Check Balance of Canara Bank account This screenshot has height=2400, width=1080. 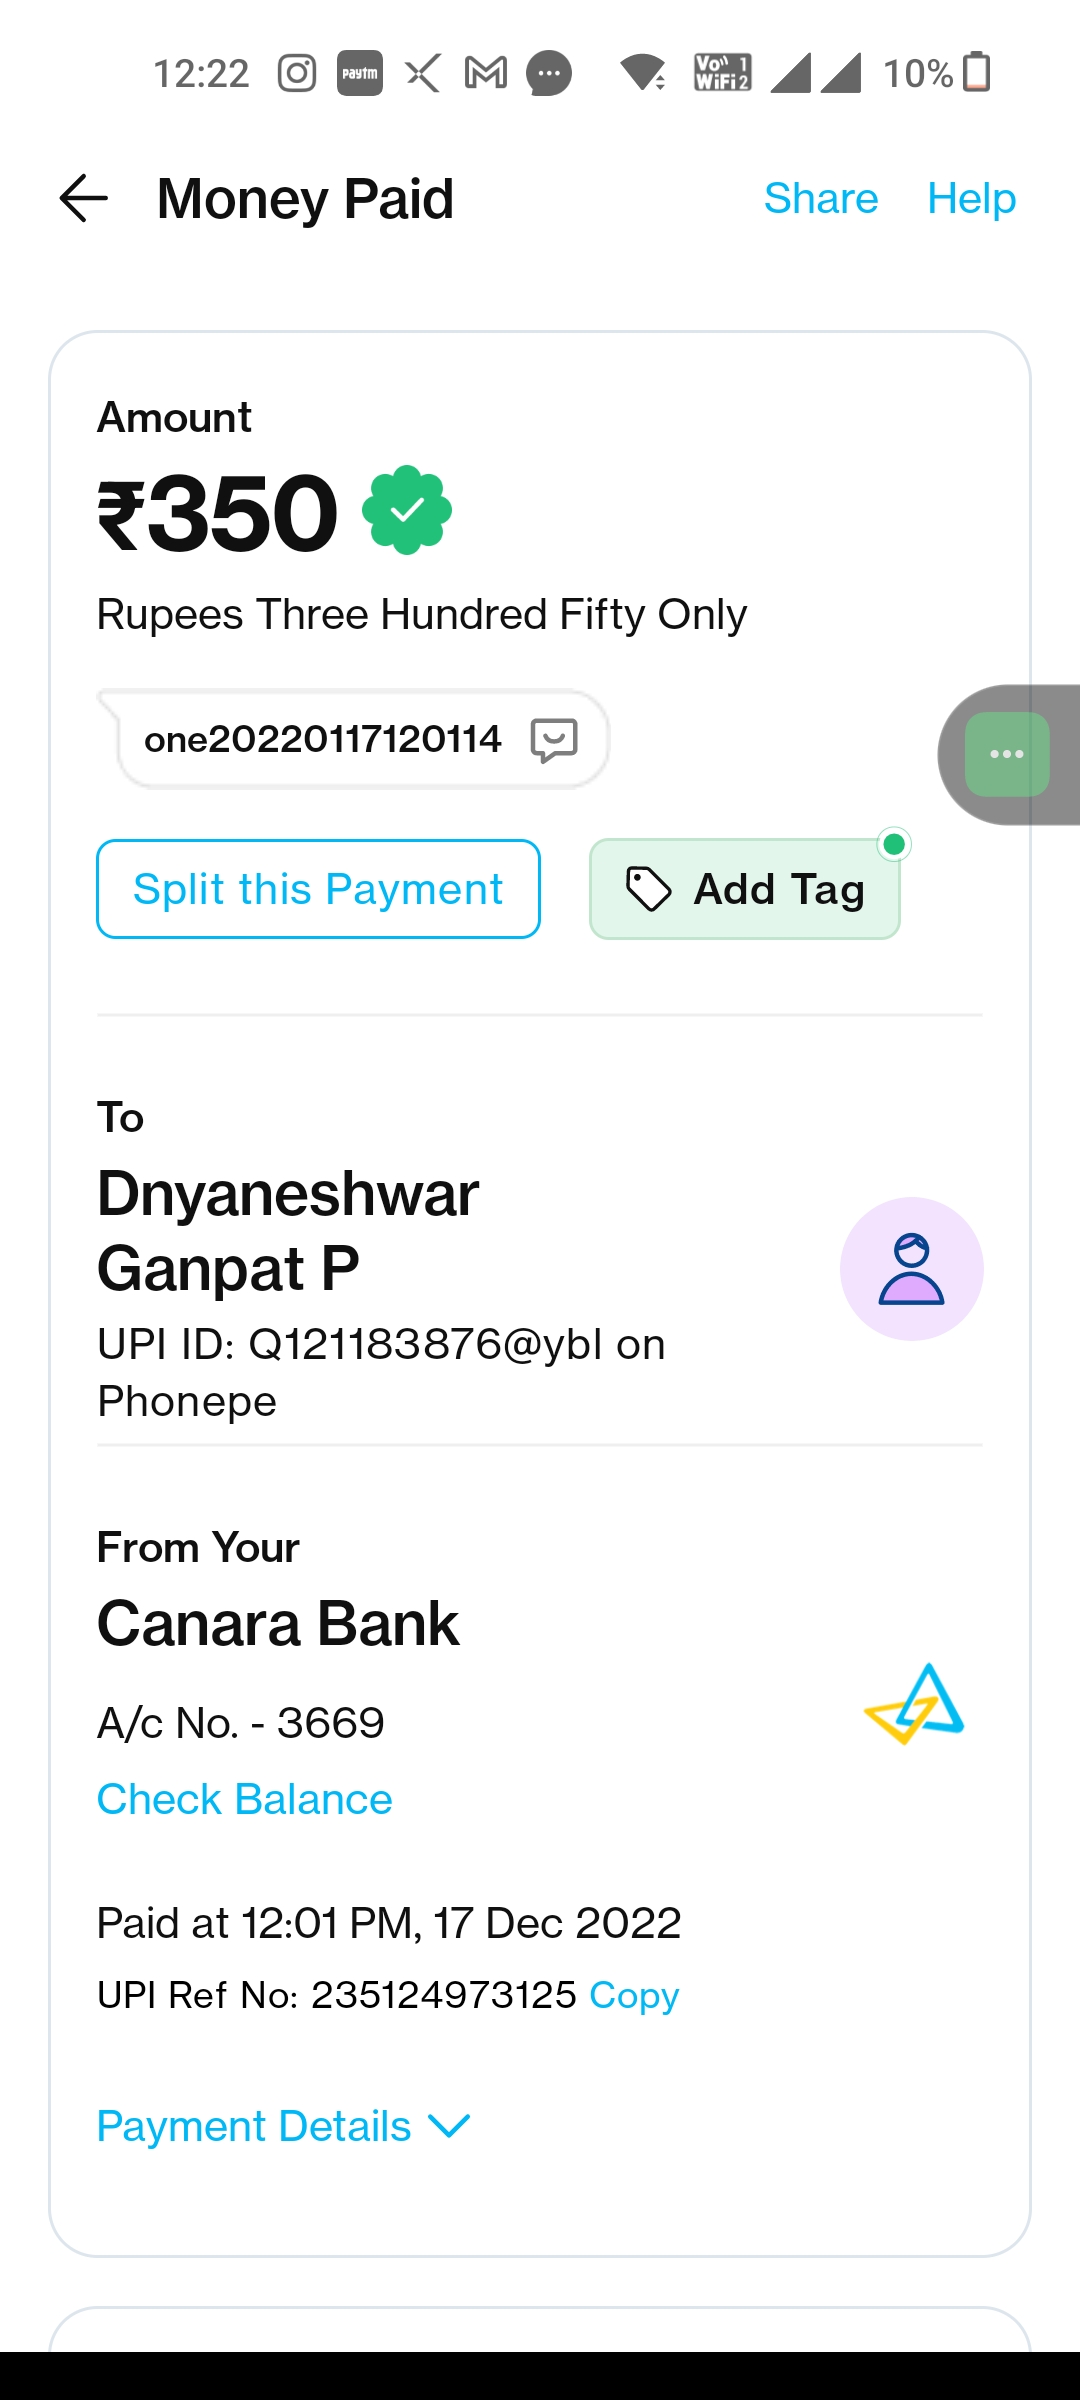point(245,1799)
